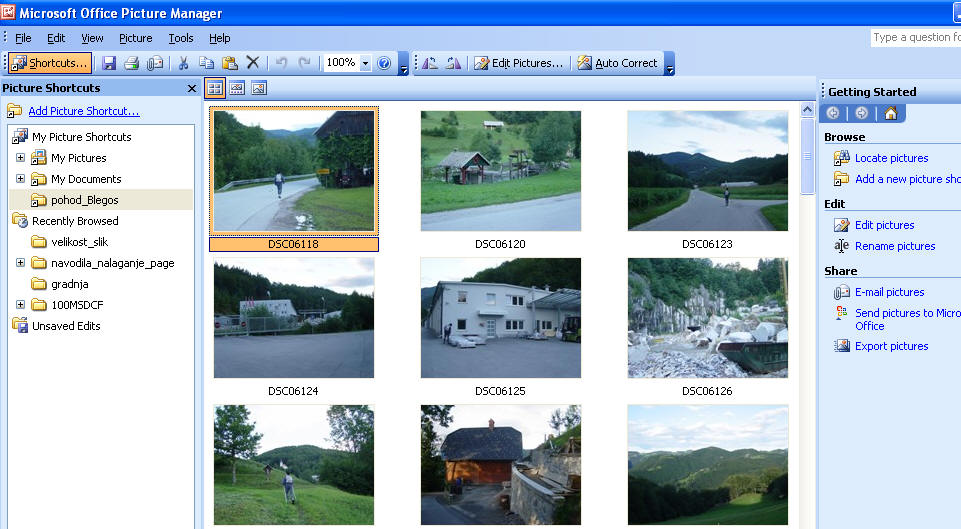
Task: Click the Delete X icon in toolbar
Action: click(x=253, y=63)
